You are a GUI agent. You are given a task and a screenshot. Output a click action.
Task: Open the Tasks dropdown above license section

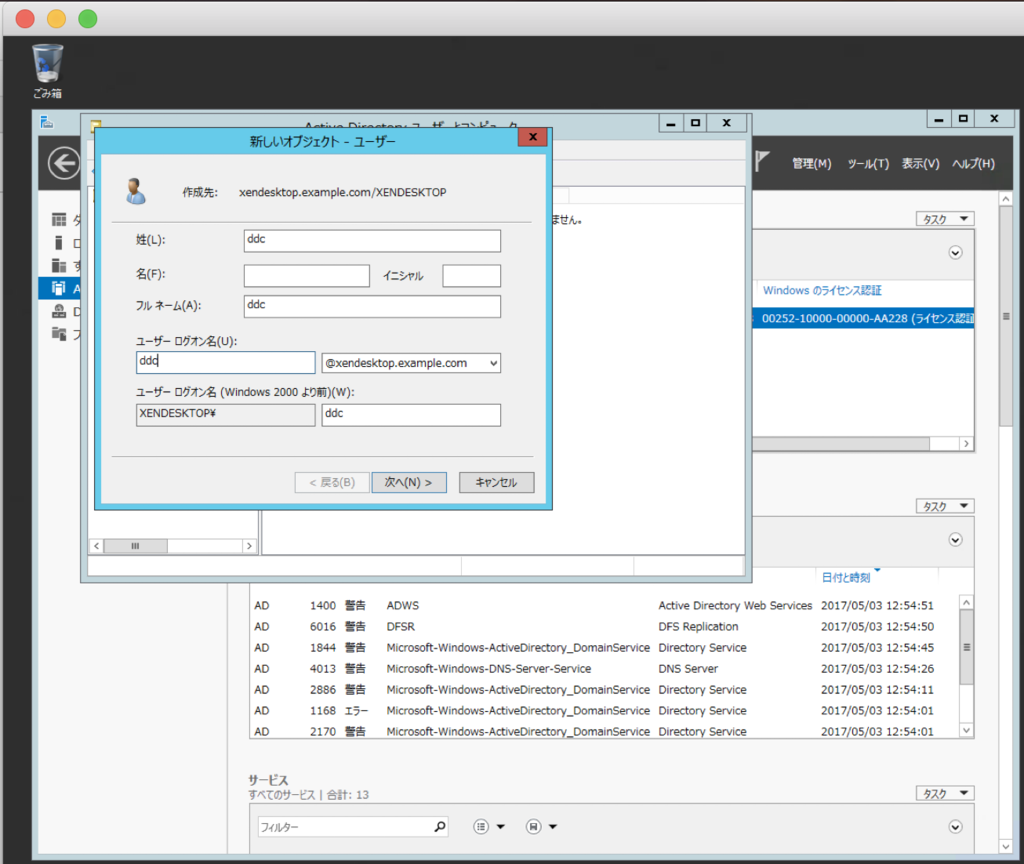(x=945, y=219)
